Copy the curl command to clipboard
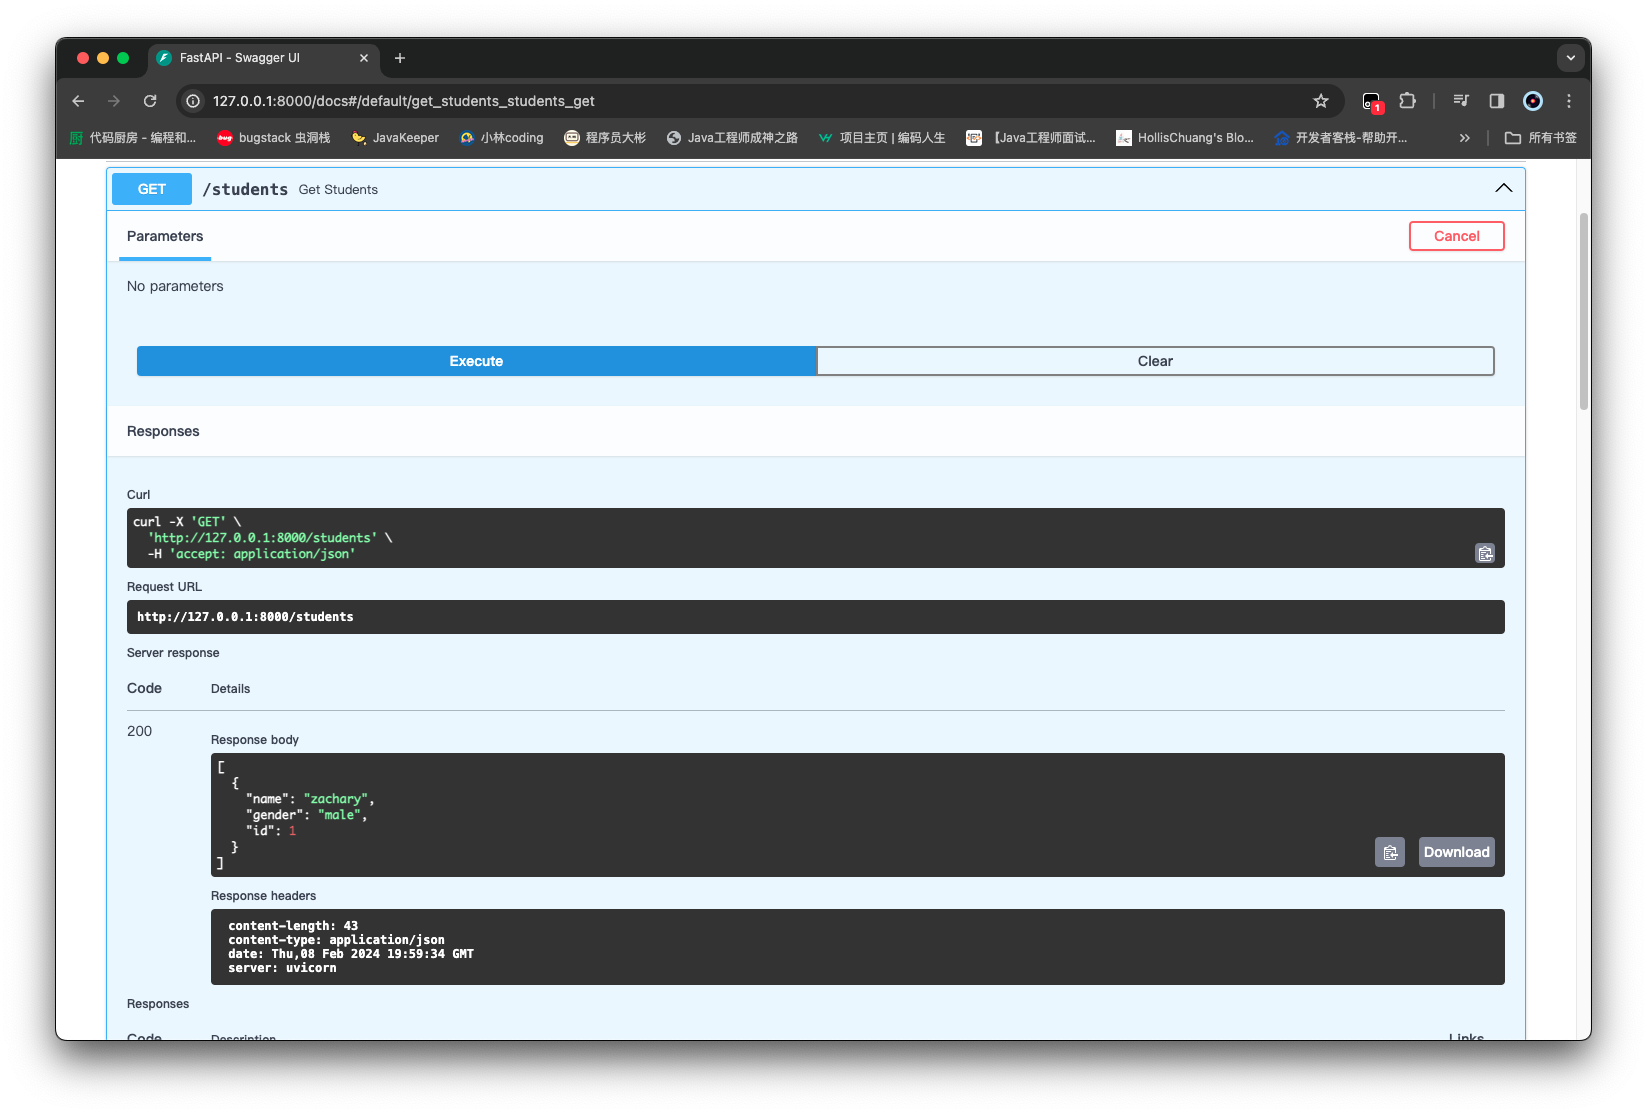This screenshot has width=1647, height=1114. pyautogui.click(x=1485, y=553)
